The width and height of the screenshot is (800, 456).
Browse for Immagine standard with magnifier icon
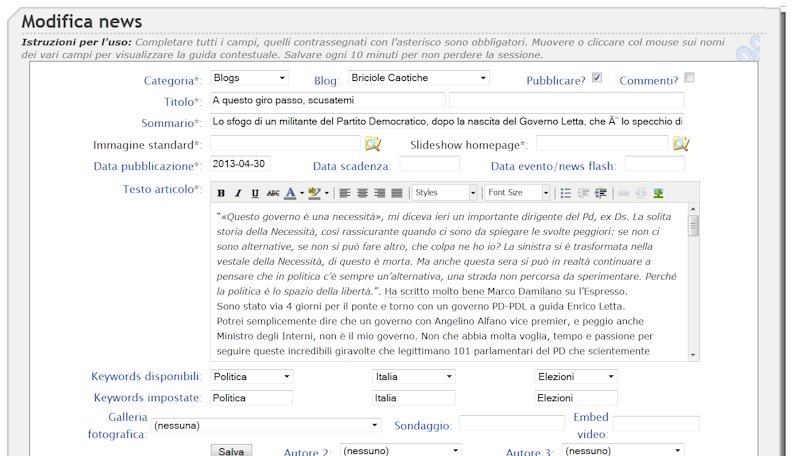tap(373, 144)
